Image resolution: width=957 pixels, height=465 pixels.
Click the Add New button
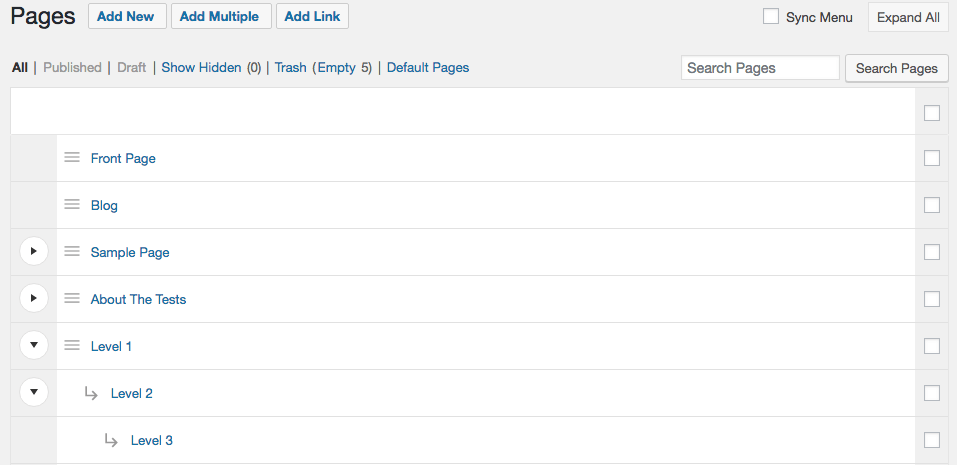pos(126,17)
